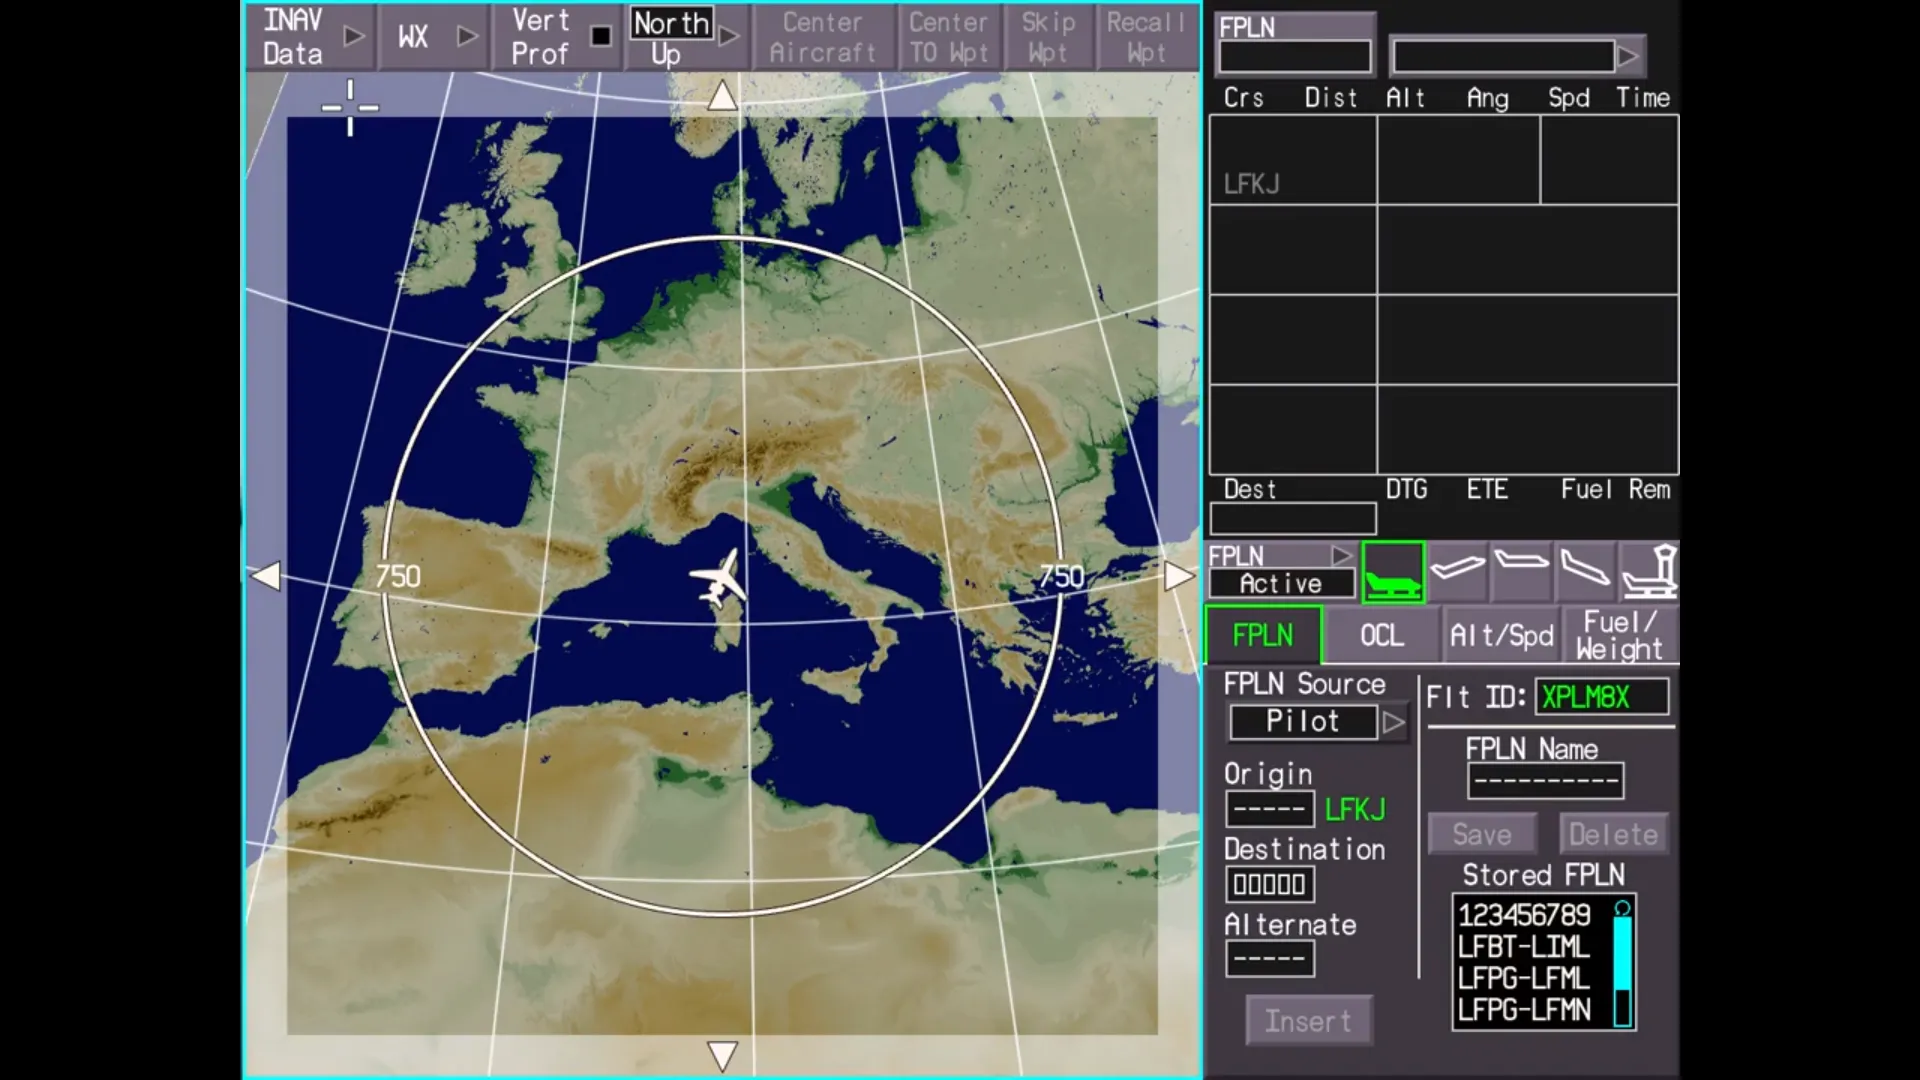This screenshot has width=1920, height=1080.
Task: Toggle the Vert Prof checkbox
Action: [x=600, y=37]
